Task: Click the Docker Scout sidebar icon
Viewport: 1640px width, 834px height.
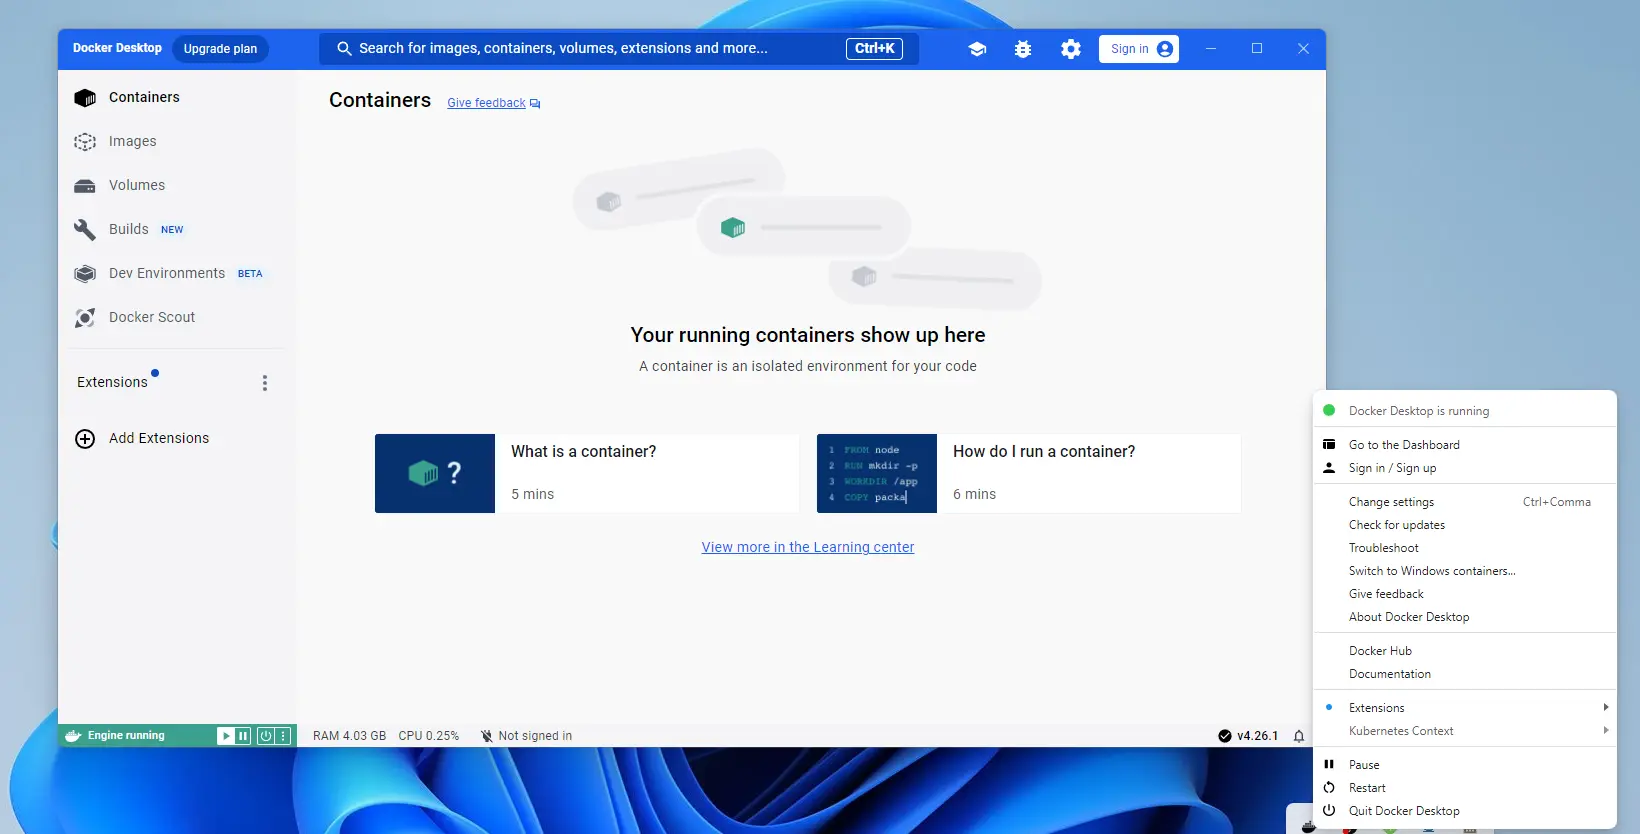Action: [x=85, y=318]
